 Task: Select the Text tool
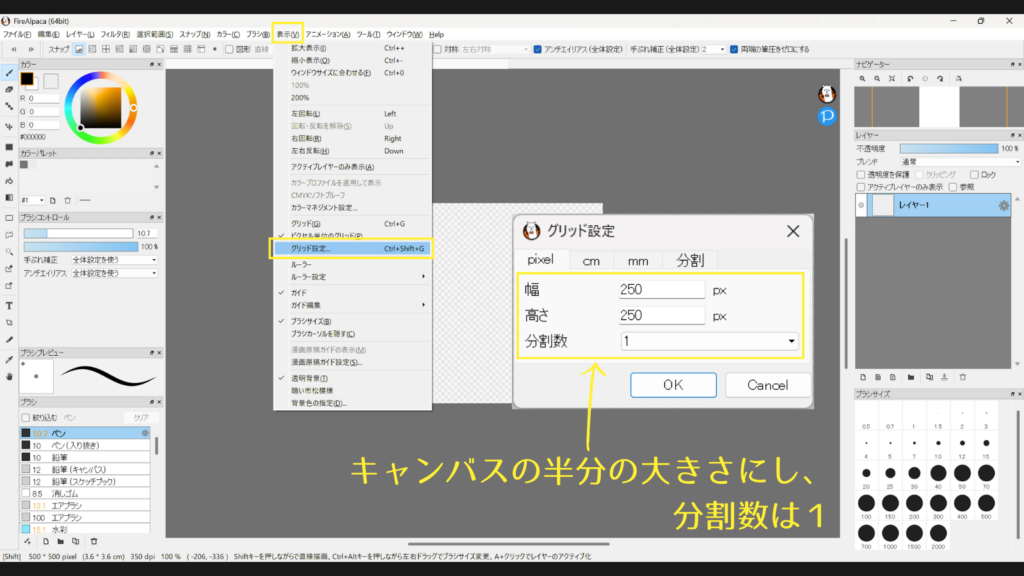click(9, 306)
